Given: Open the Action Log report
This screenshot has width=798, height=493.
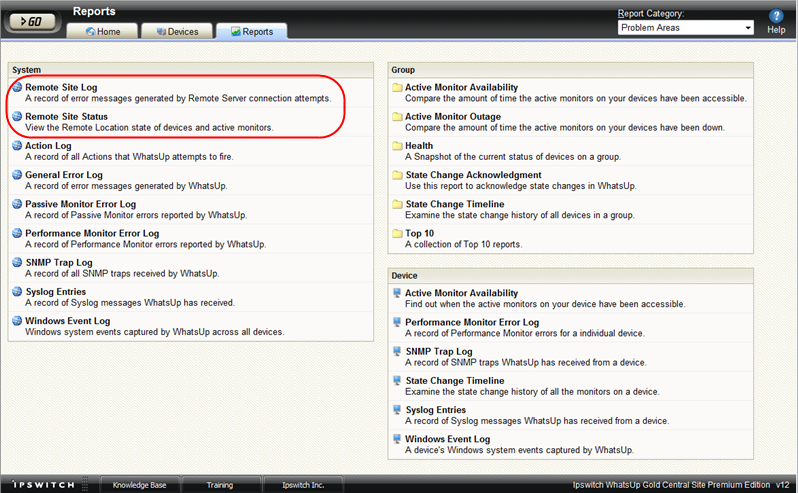Looking at the screenshot, I should point(48,146).
